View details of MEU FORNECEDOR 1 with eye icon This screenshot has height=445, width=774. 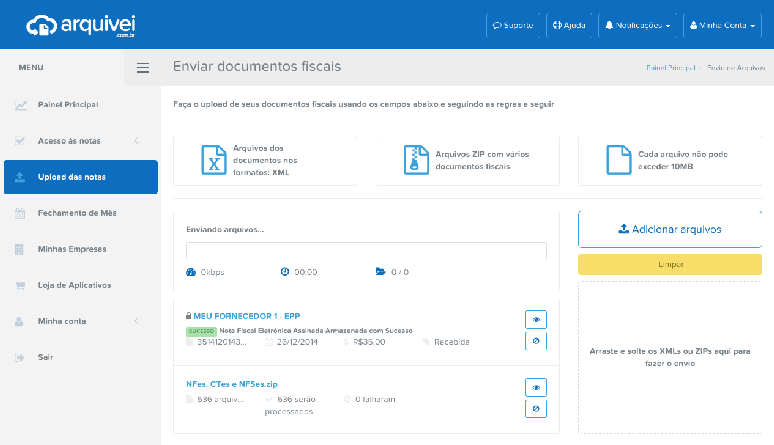pos(536,320)
